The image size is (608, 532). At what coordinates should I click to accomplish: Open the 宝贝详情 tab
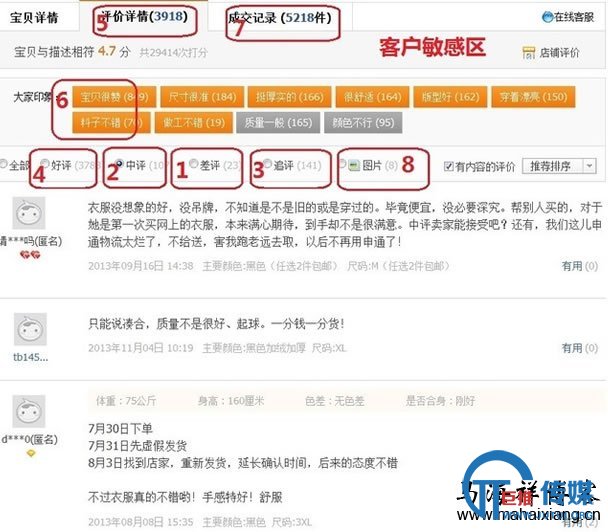coord(34,17)
